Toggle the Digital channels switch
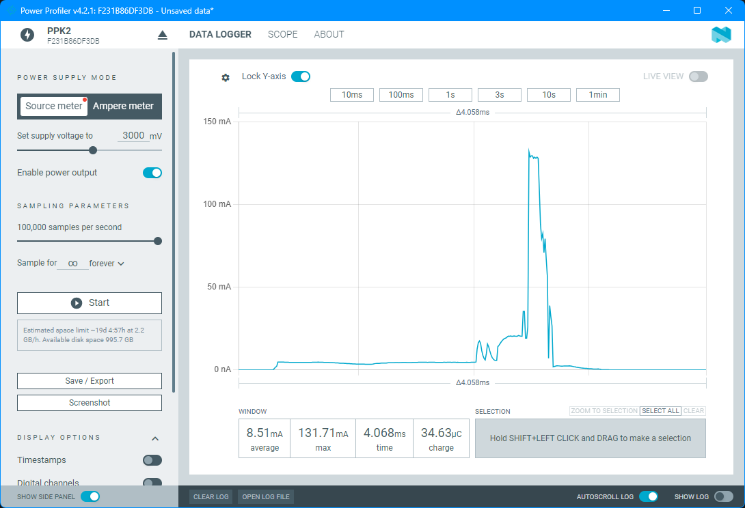The image size is (745, 508). [153, 482]
